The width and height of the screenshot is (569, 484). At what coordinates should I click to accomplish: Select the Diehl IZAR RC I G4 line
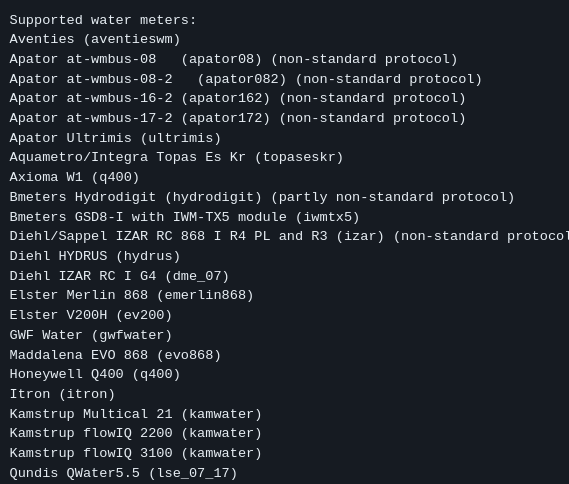click(119, 276)
